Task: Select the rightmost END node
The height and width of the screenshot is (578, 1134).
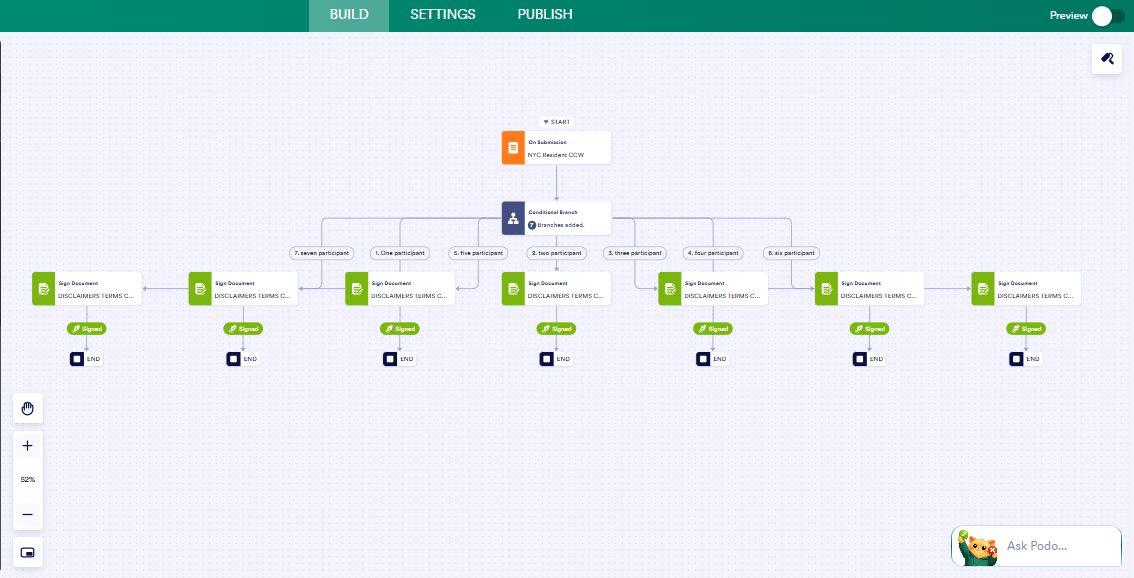Action: 1026,359
